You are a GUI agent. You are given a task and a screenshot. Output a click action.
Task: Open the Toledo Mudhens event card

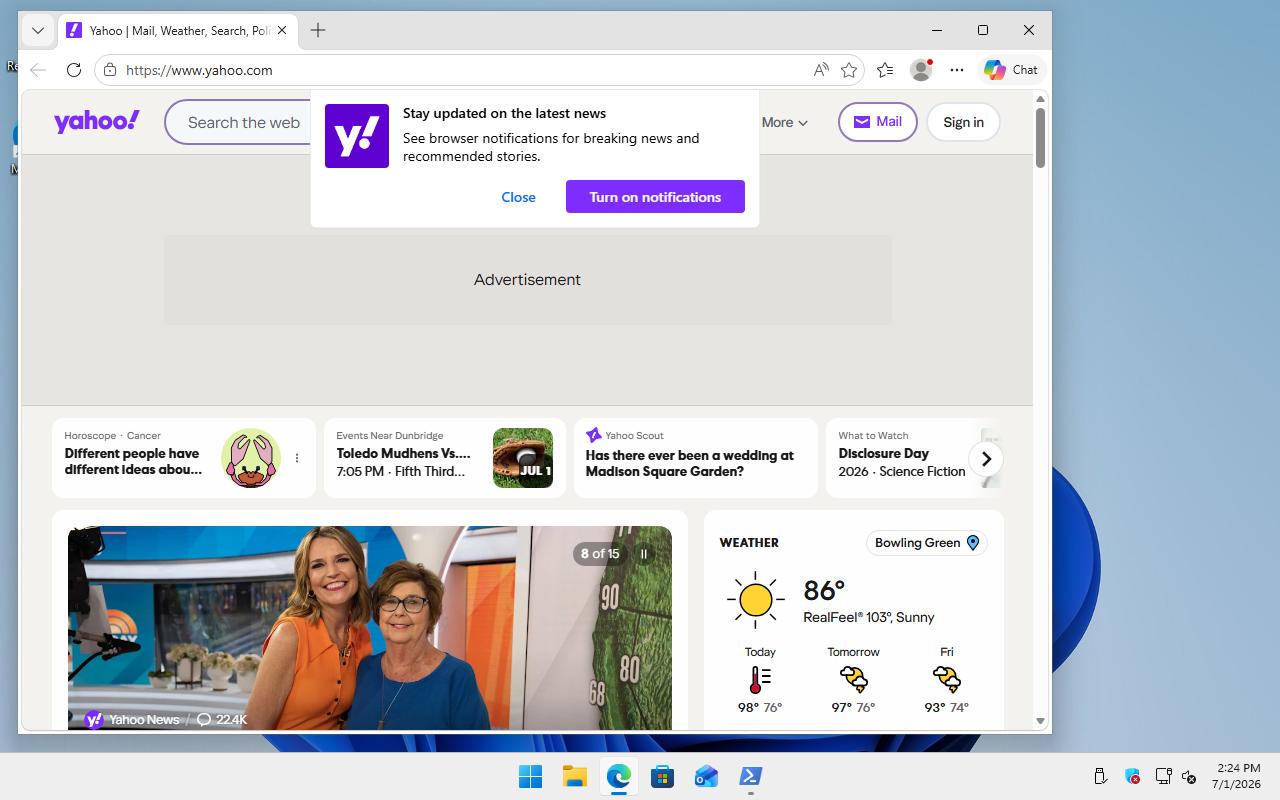click(445, 458)
